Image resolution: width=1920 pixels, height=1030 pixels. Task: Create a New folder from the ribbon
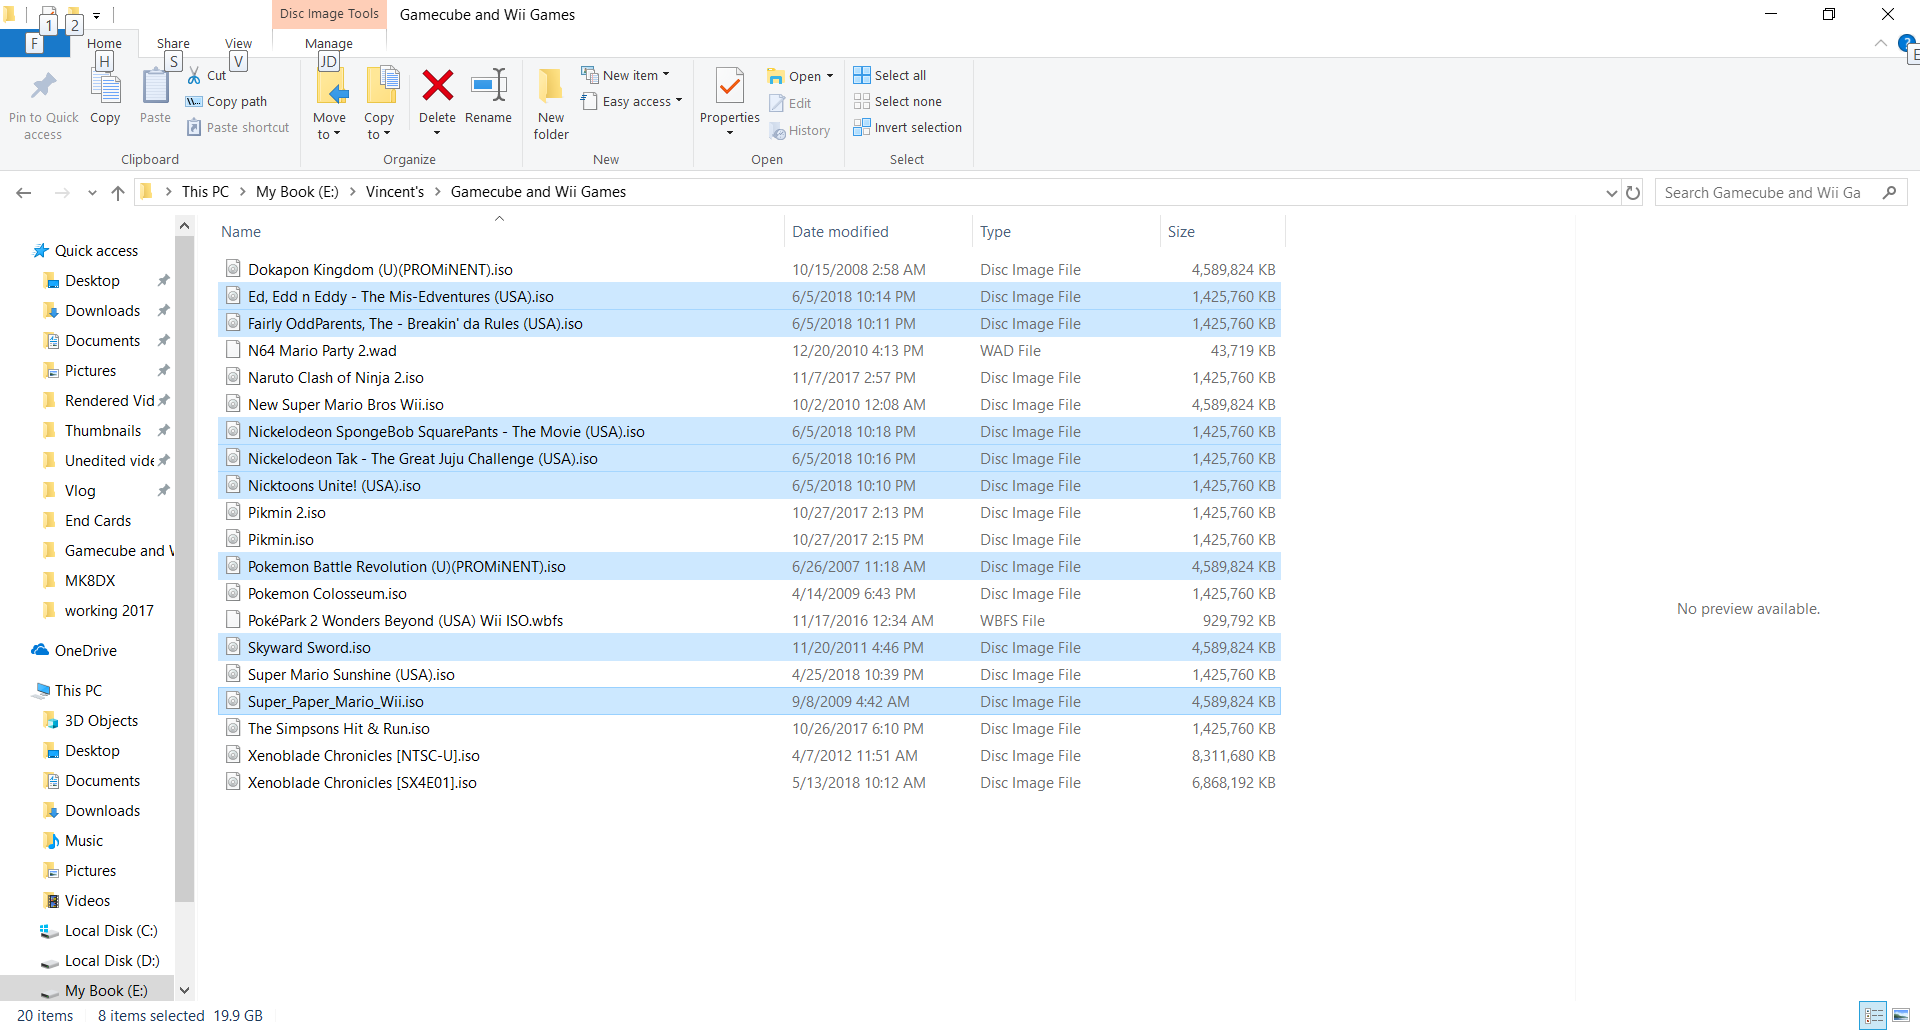[551, 104]
